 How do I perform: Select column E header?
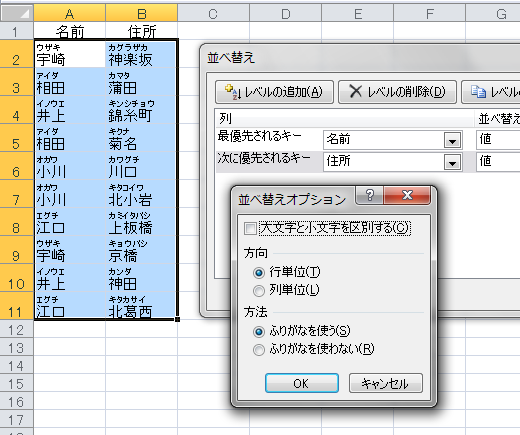pyautogui.click(x=357, y=14)
